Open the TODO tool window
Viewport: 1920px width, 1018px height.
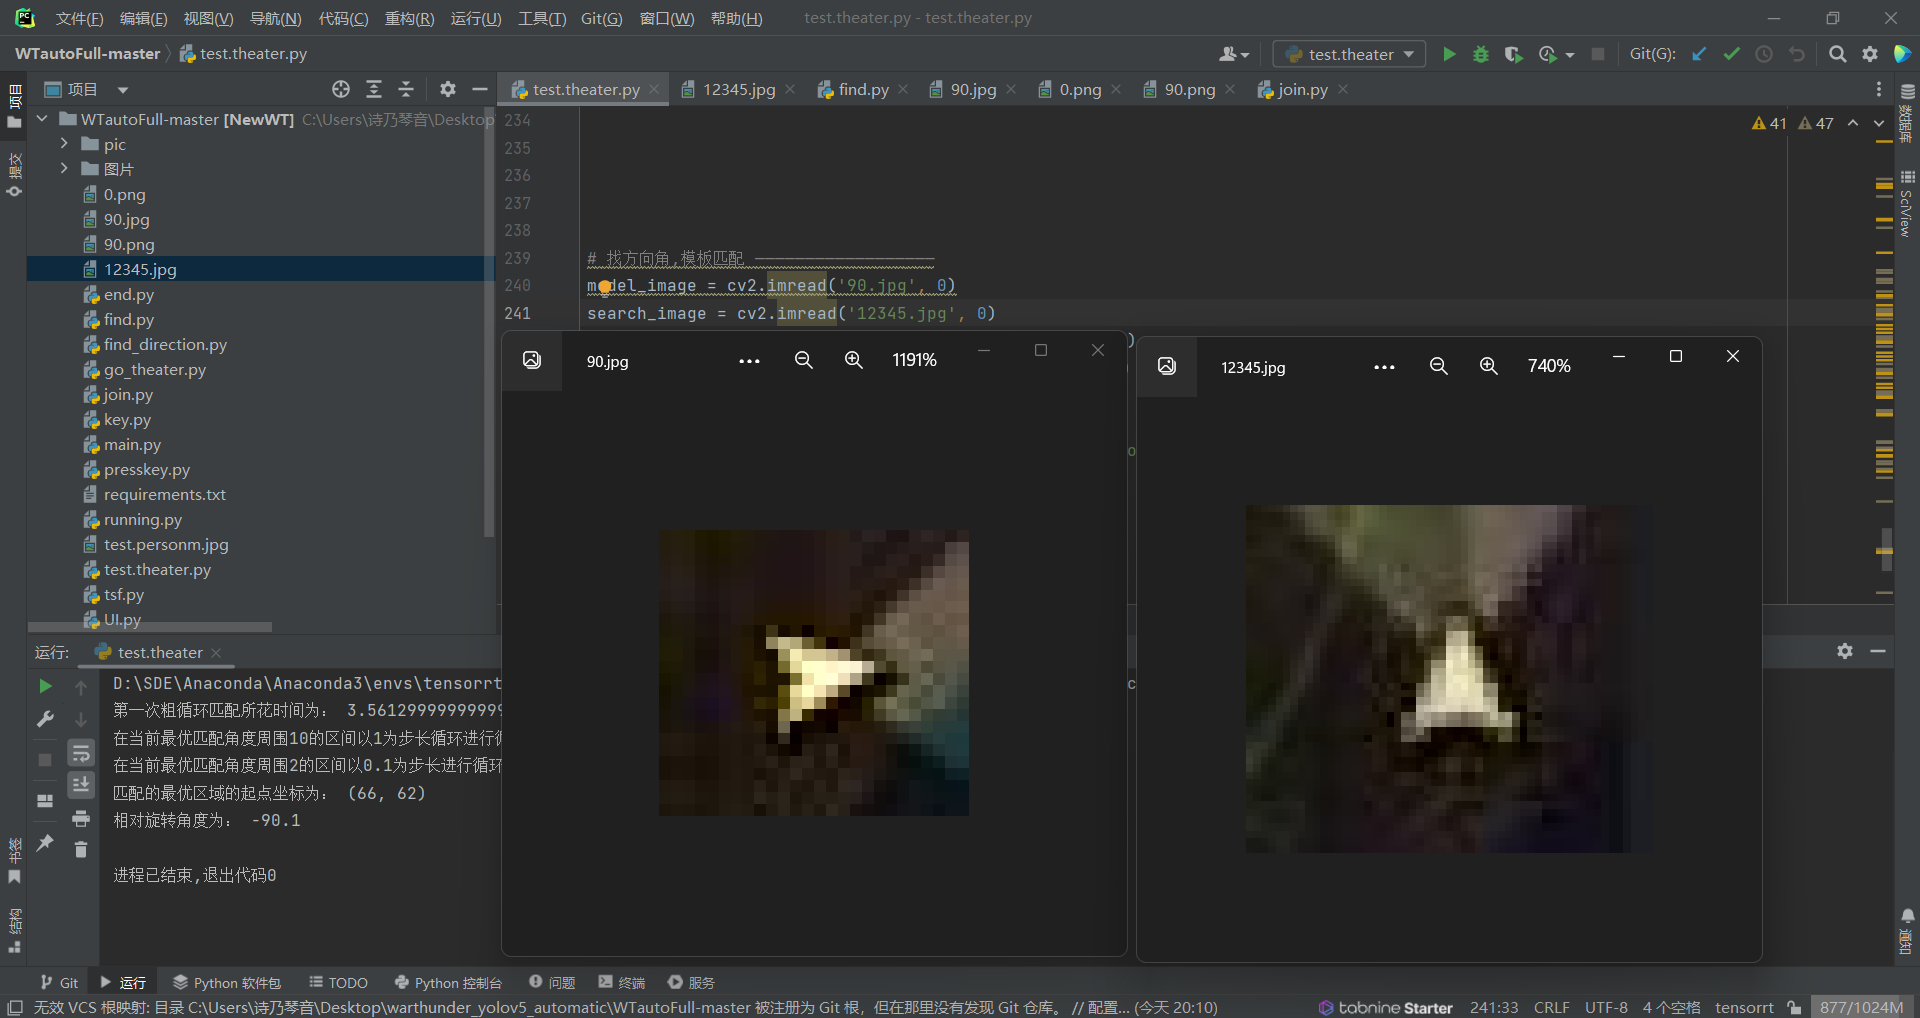point(338,982)
